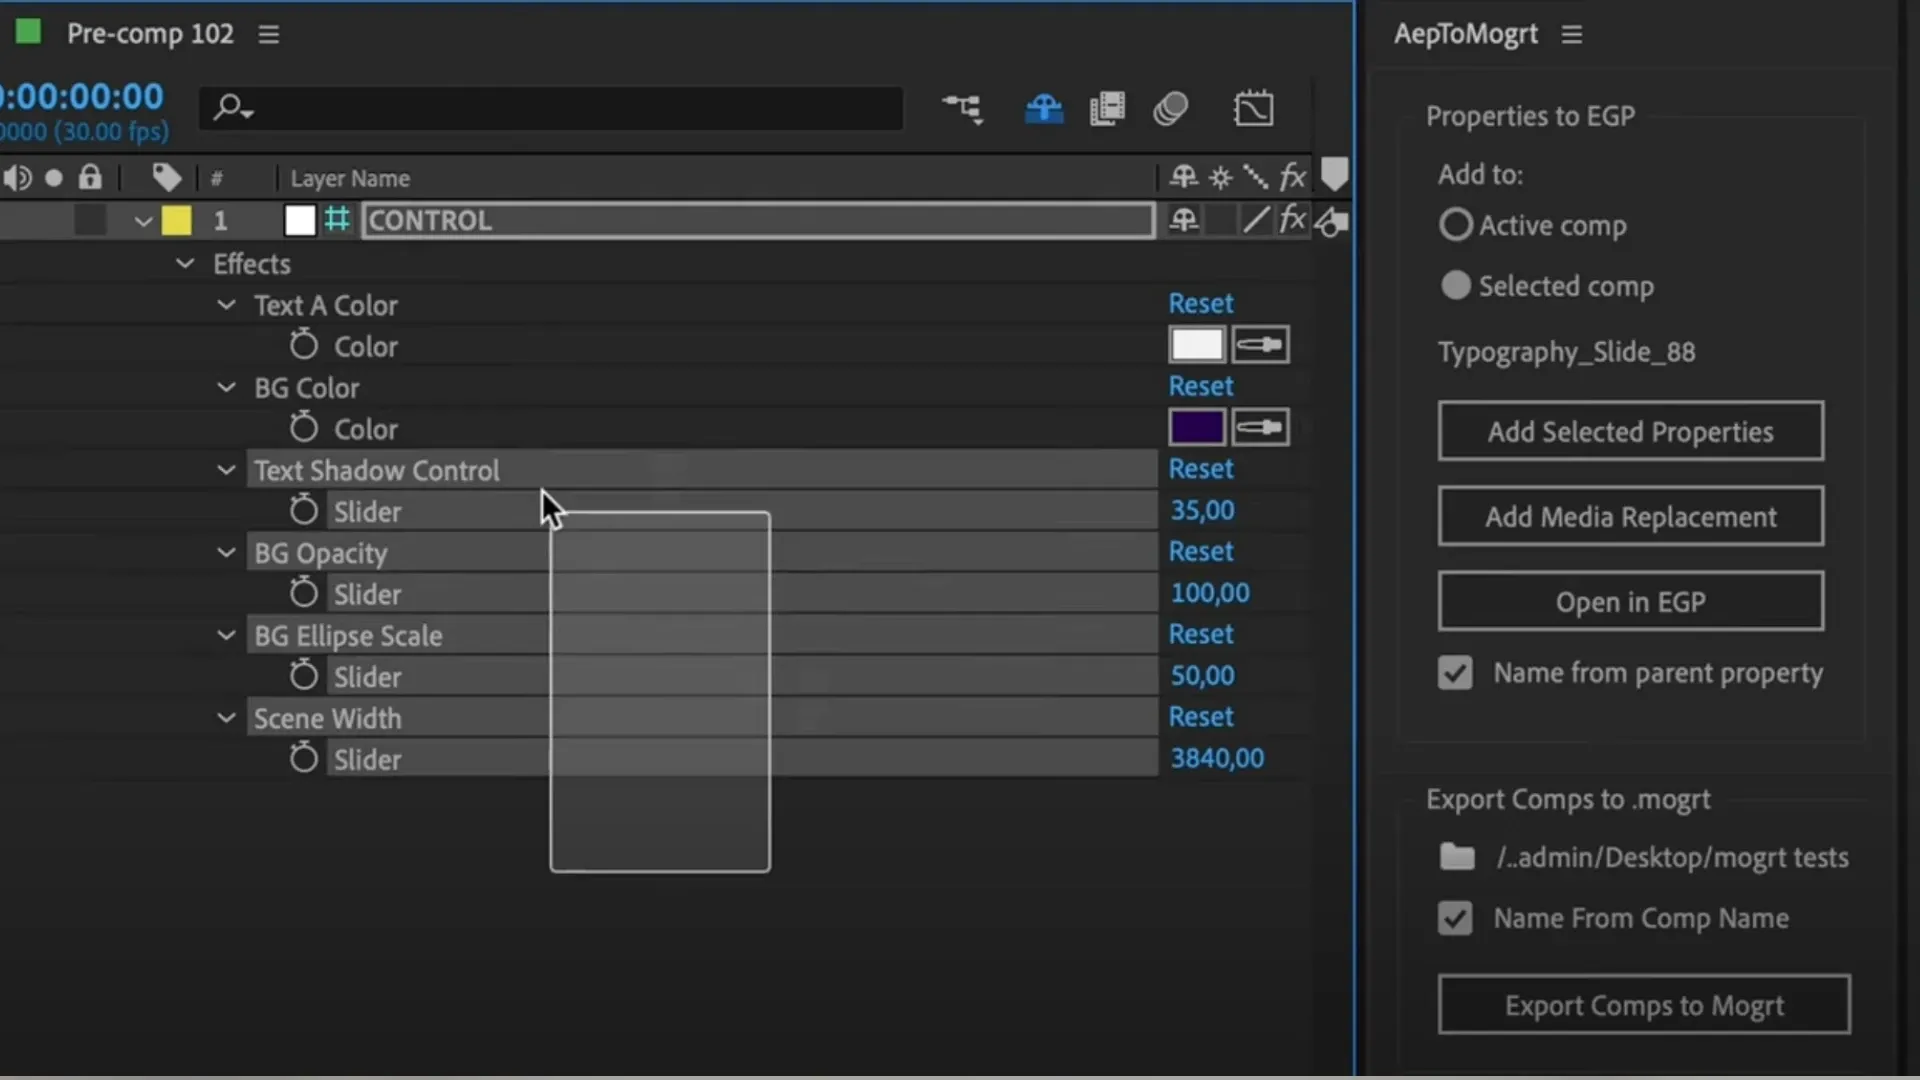Image resolution: width=1920 pixels, height=1080 pixels.
Task: Click Add Selected Properties button
Action: pos(1630,431)
